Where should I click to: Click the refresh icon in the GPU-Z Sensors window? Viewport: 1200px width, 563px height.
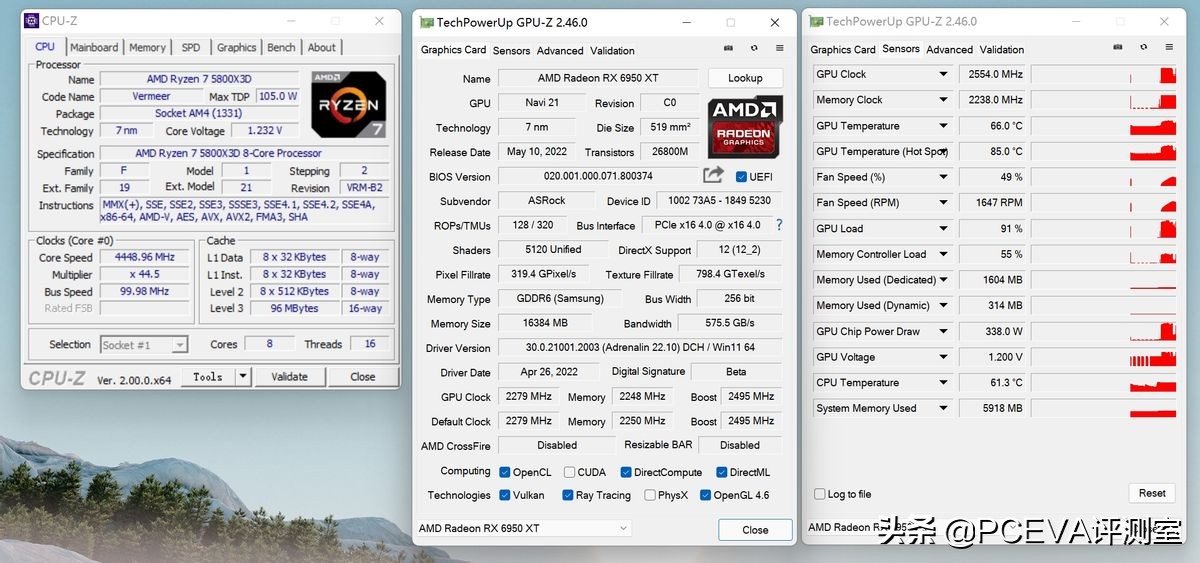click(x=1143, y=47)
